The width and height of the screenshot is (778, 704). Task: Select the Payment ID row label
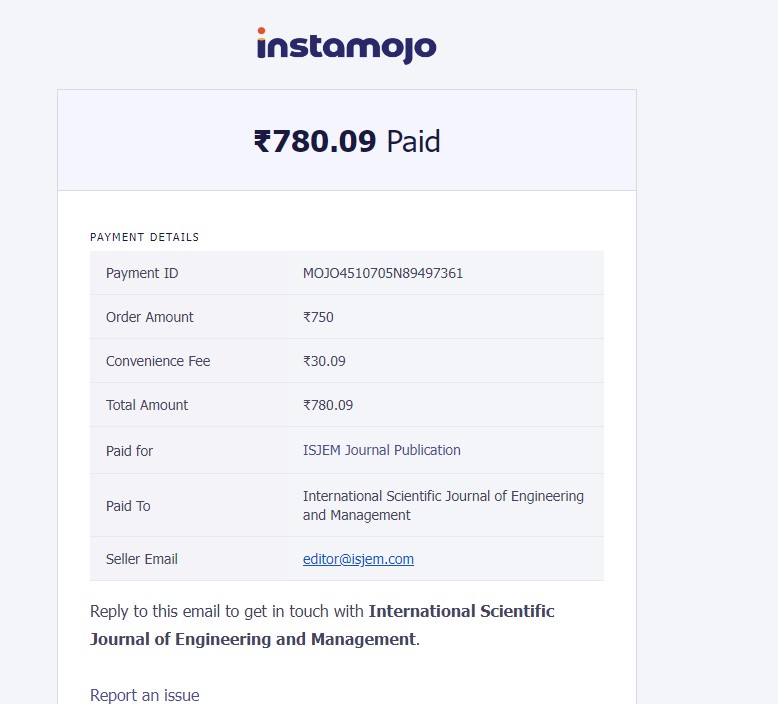[142, 273]
